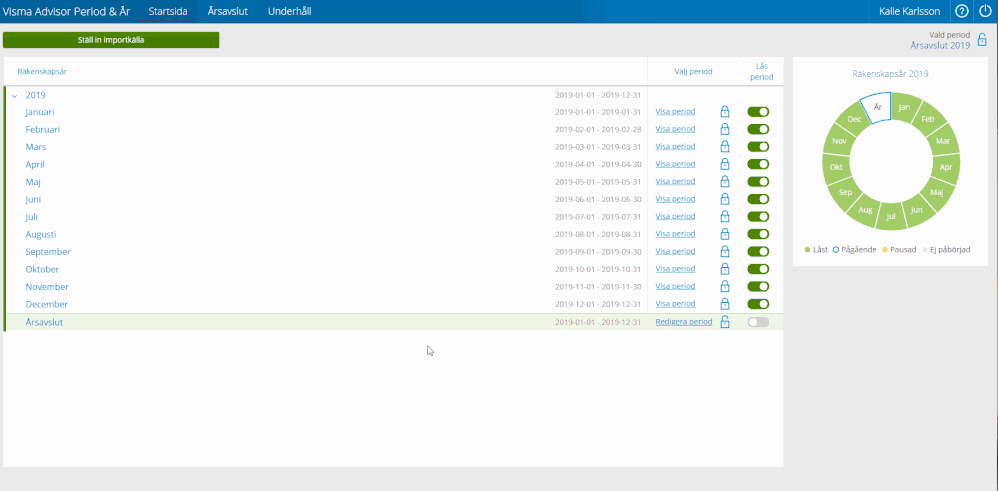Click the power logout icon
The width and height of the screenshot is (998, 491).
pyautogui.click(x=985, y=11)
